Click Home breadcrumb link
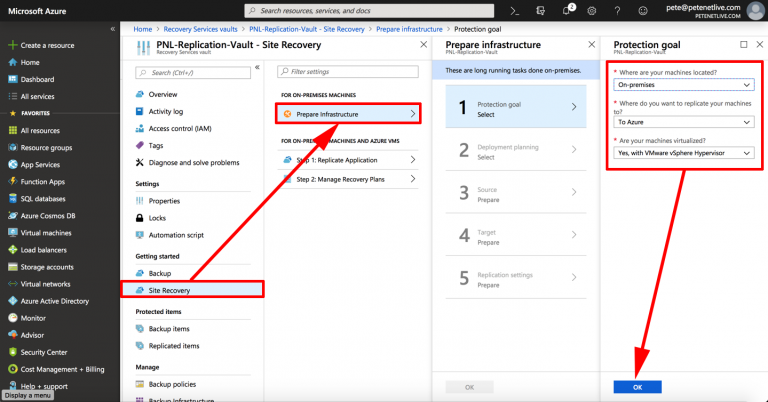 [143, 29]
